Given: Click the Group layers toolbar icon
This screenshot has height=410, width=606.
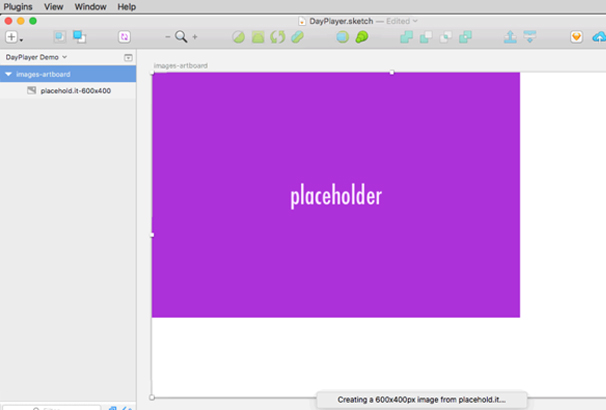Looking at the screenshot, I should point(57,37).
